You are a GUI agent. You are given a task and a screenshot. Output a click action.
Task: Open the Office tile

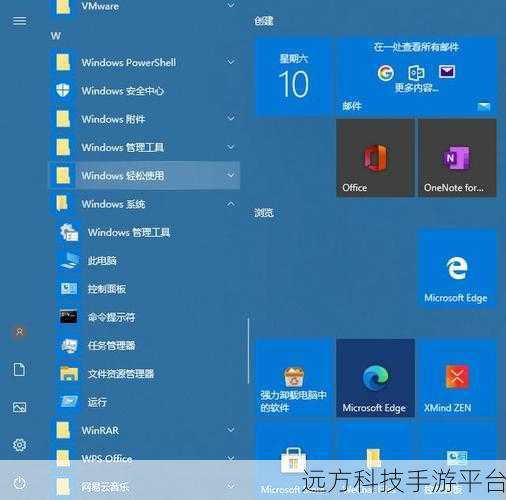point(375,158)
